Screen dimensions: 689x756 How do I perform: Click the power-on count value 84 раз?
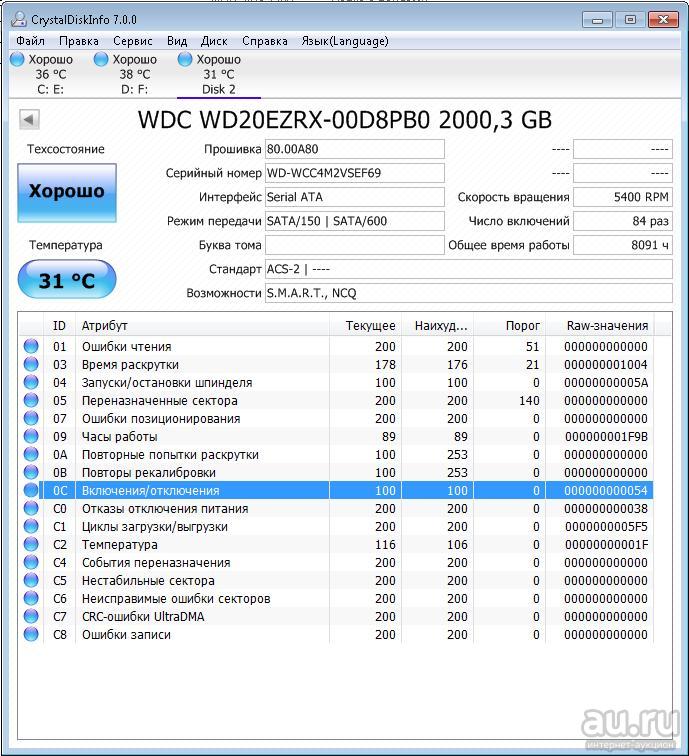point(622,221)
